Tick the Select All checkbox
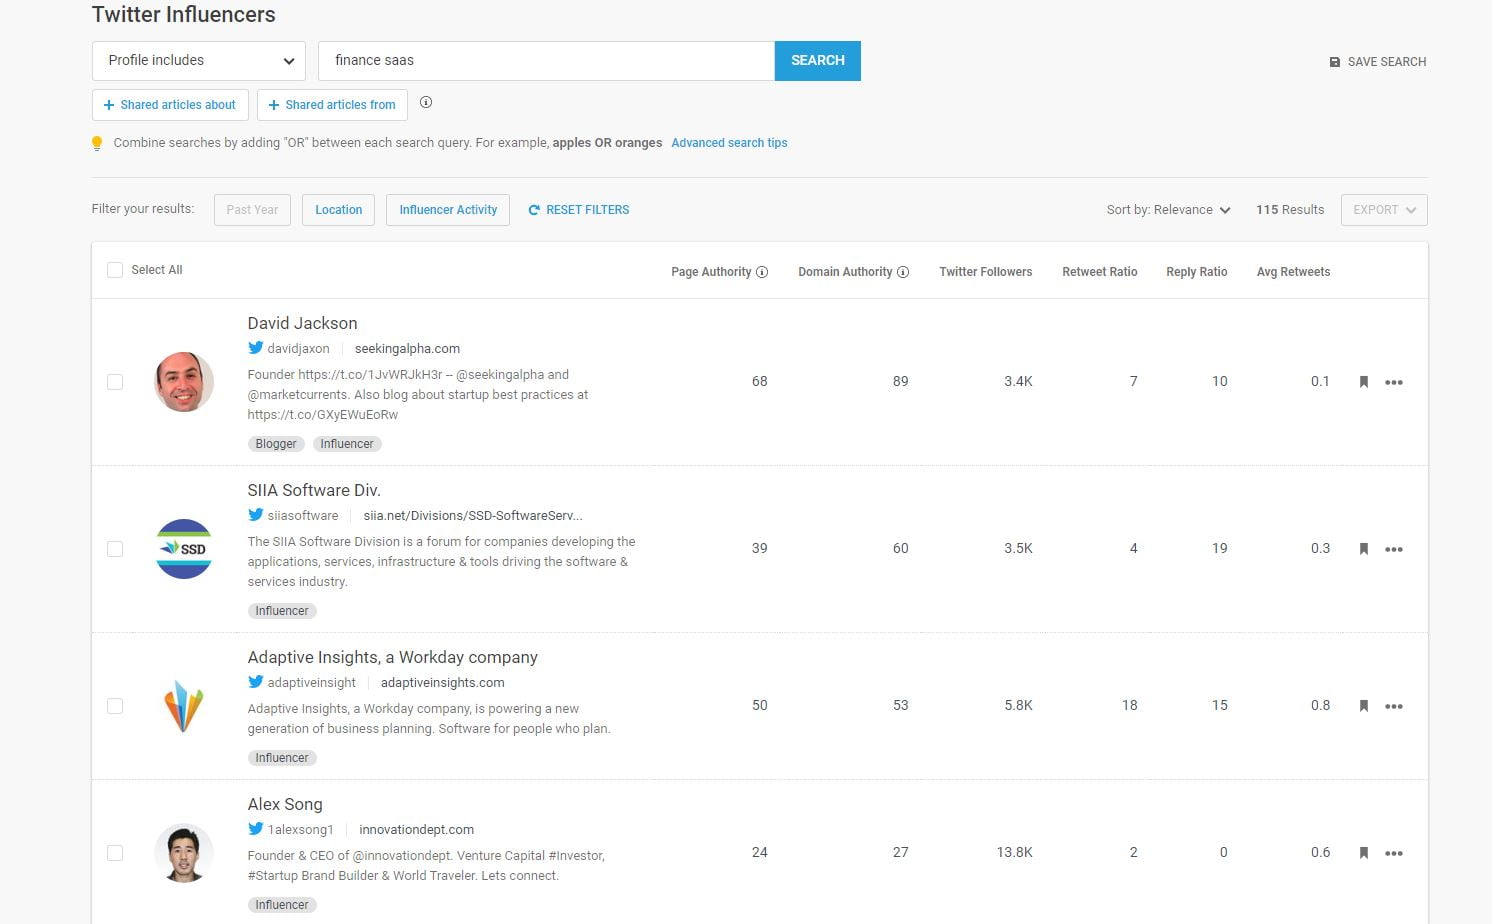Viewport: 1492px width, 924px height. point(115,270)
